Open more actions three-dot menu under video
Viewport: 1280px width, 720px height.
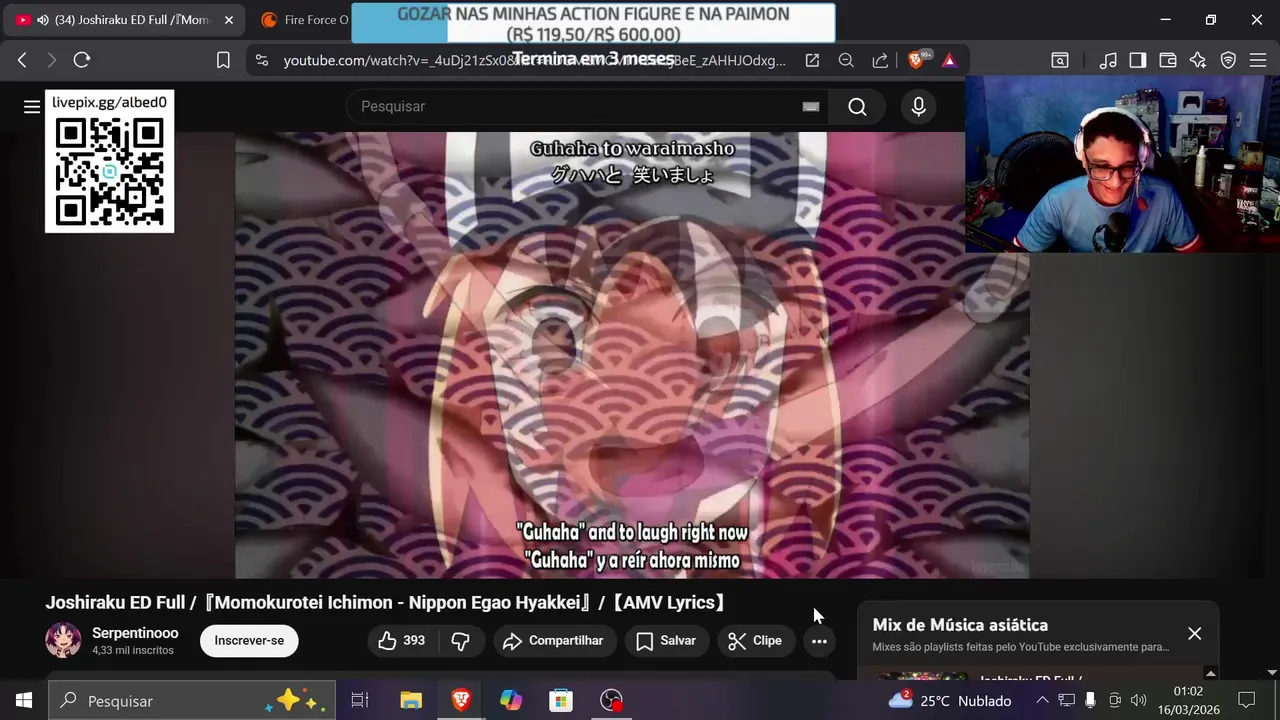819,641
